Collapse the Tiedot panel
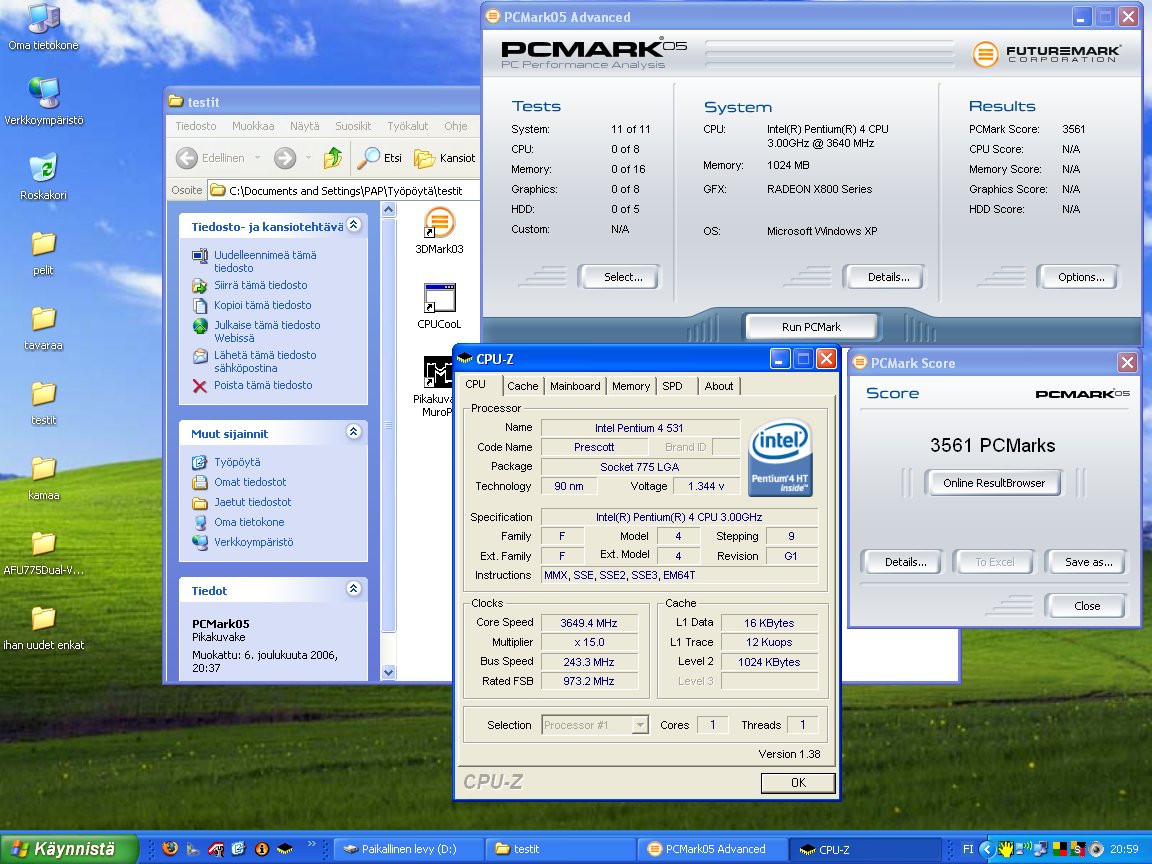 (354, 588)
